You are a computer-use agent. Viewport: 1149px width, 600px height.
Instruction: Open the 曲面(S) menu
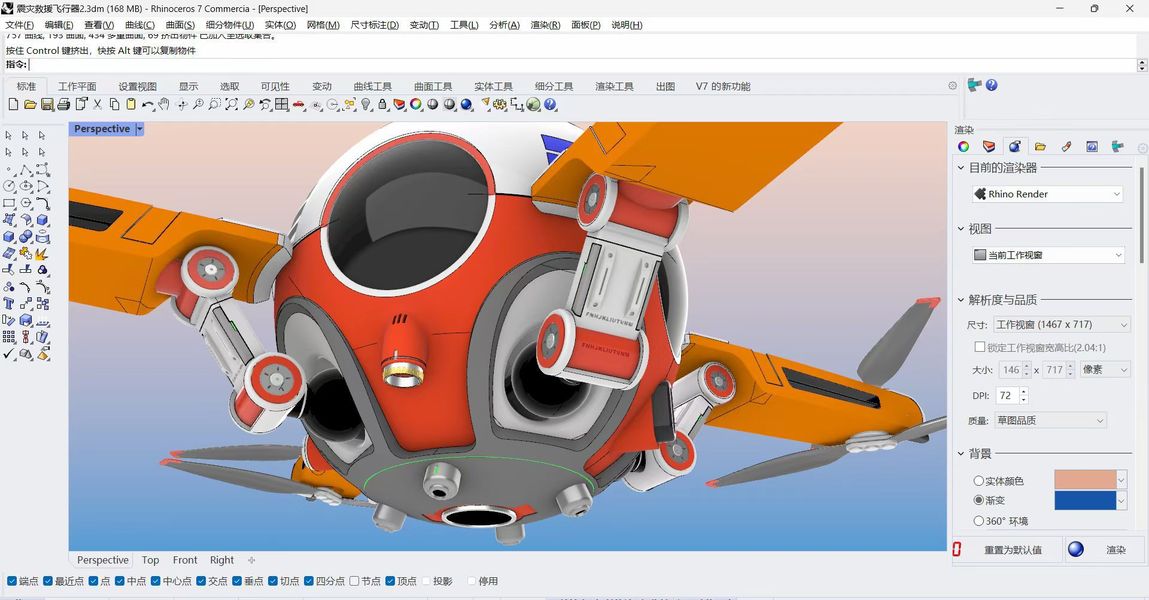click(180, 25)
